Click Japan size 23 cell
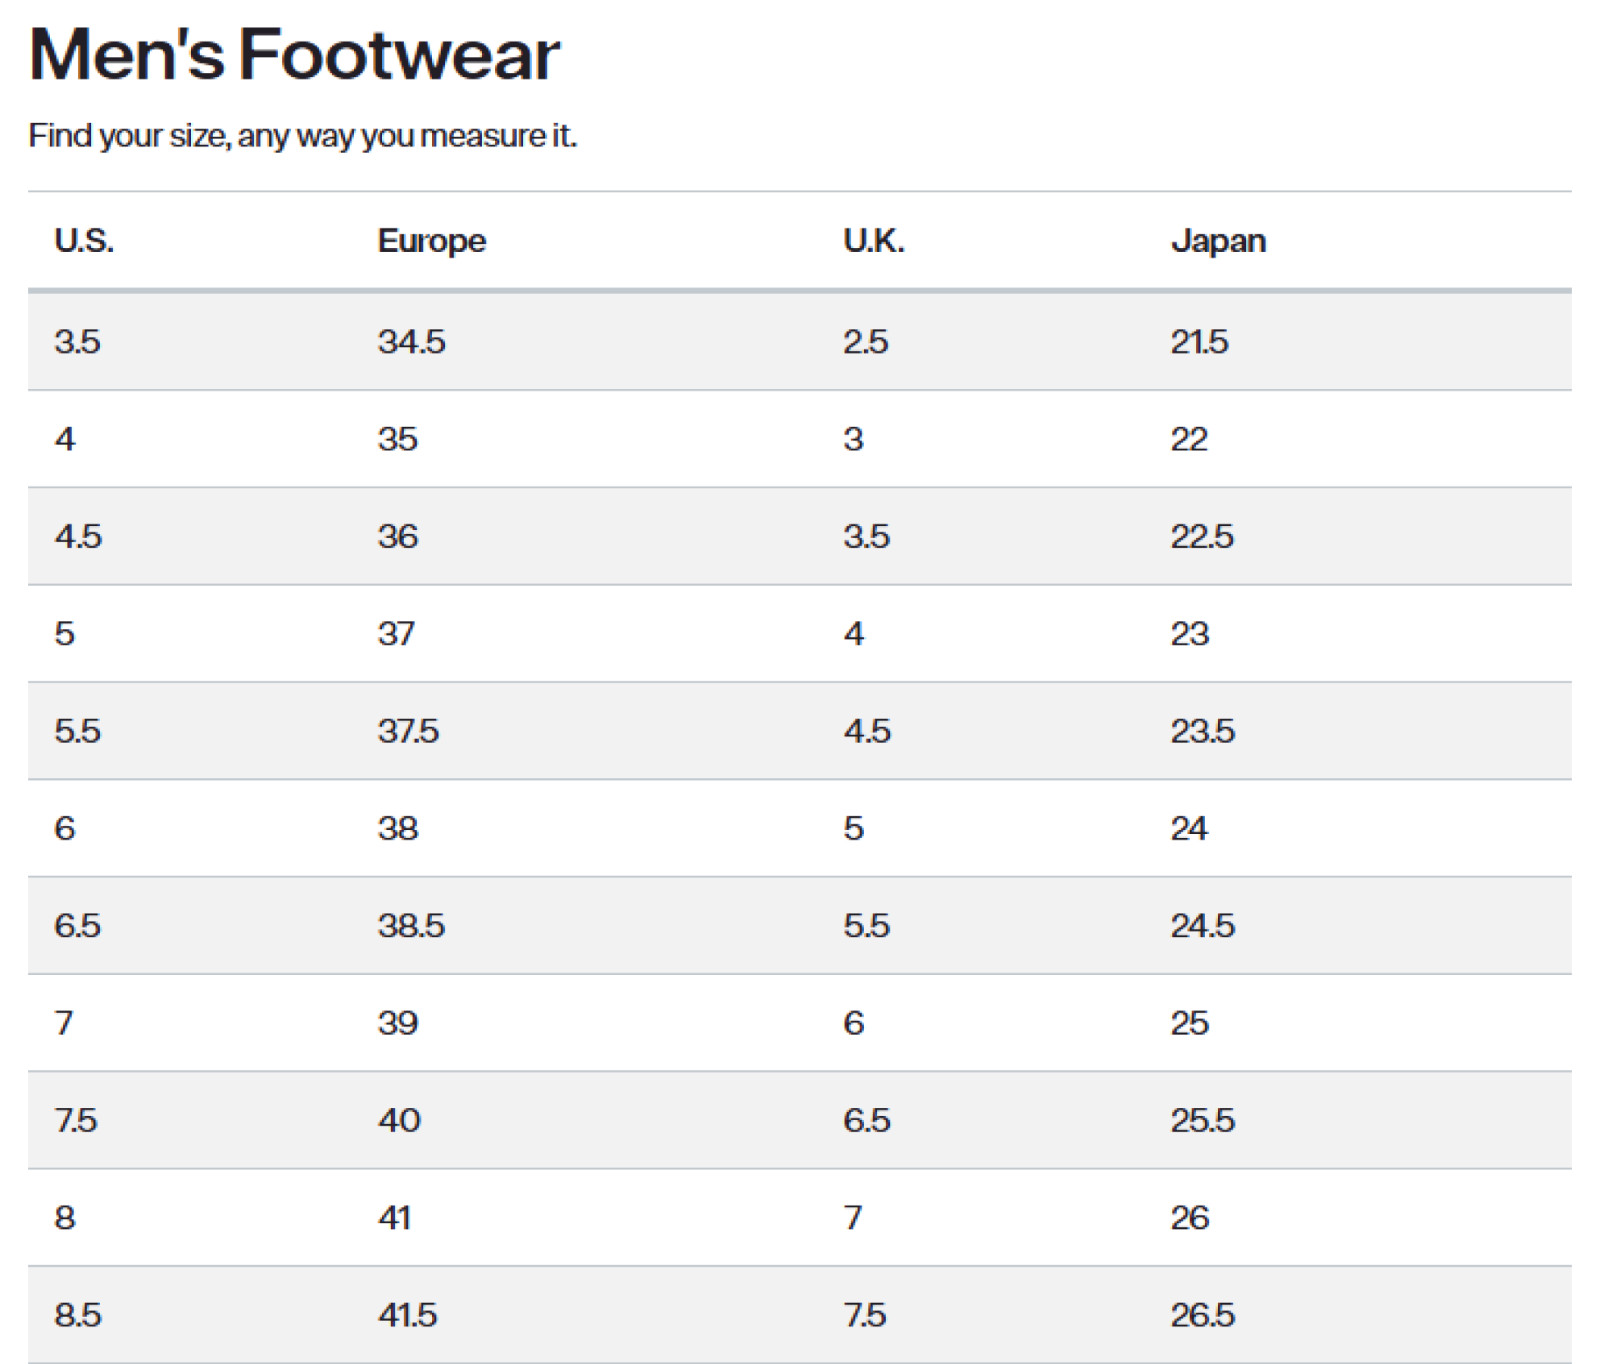Image resolution: width=1600 pixels, height=1364 pixels. point(1190,634)
